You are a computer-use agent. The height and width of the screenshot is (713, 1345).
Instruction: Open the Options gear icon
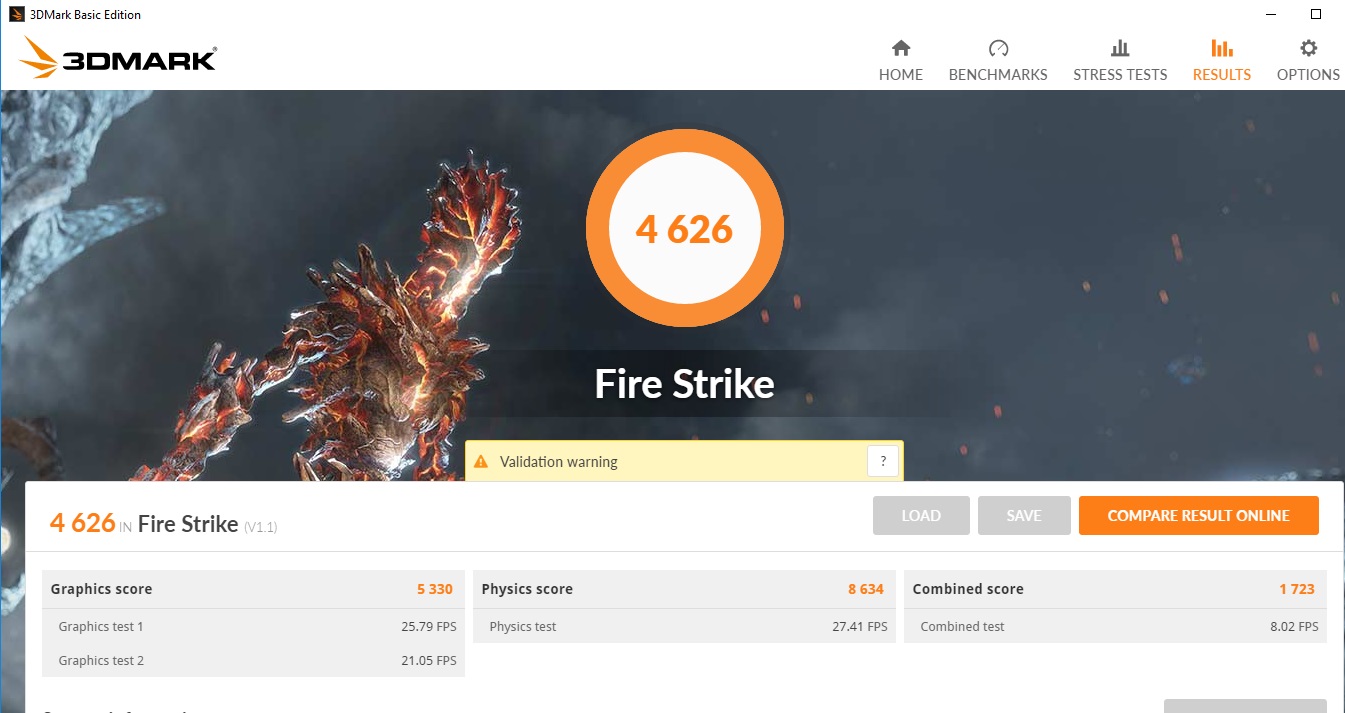click(1308, 48)
